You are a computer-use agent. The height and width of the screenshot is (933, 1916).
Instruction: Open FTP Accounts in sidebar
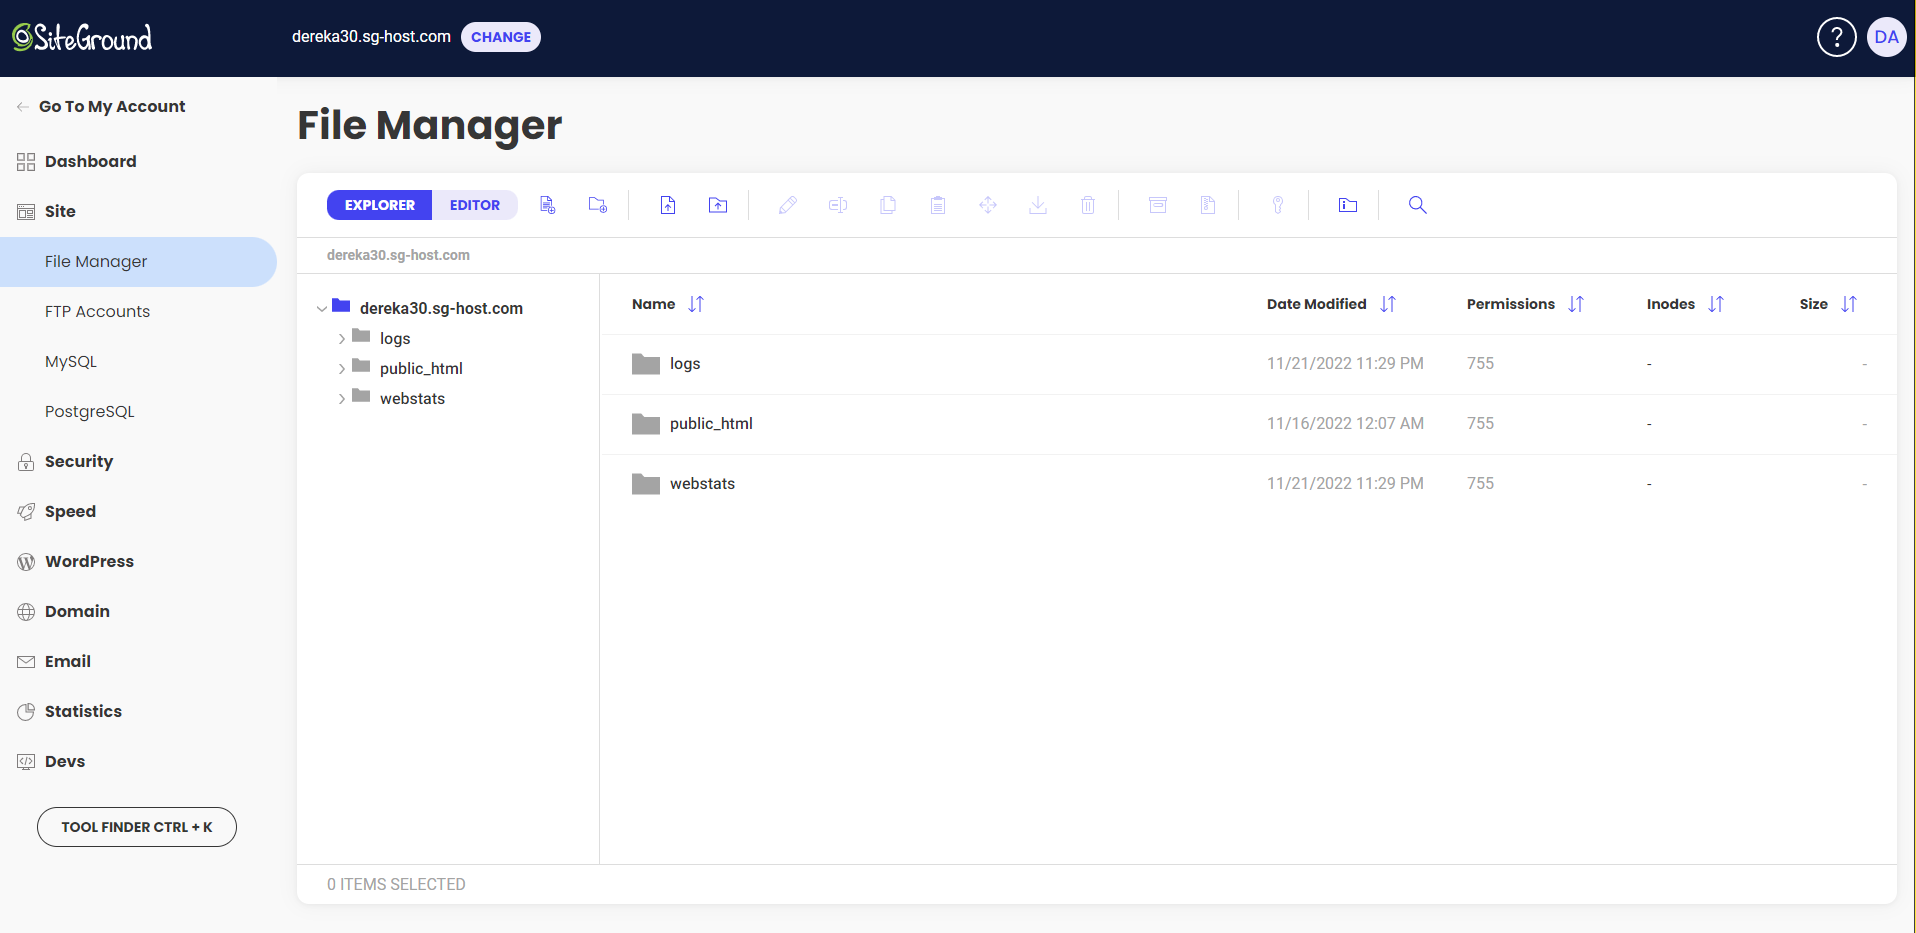pos(97,311)
